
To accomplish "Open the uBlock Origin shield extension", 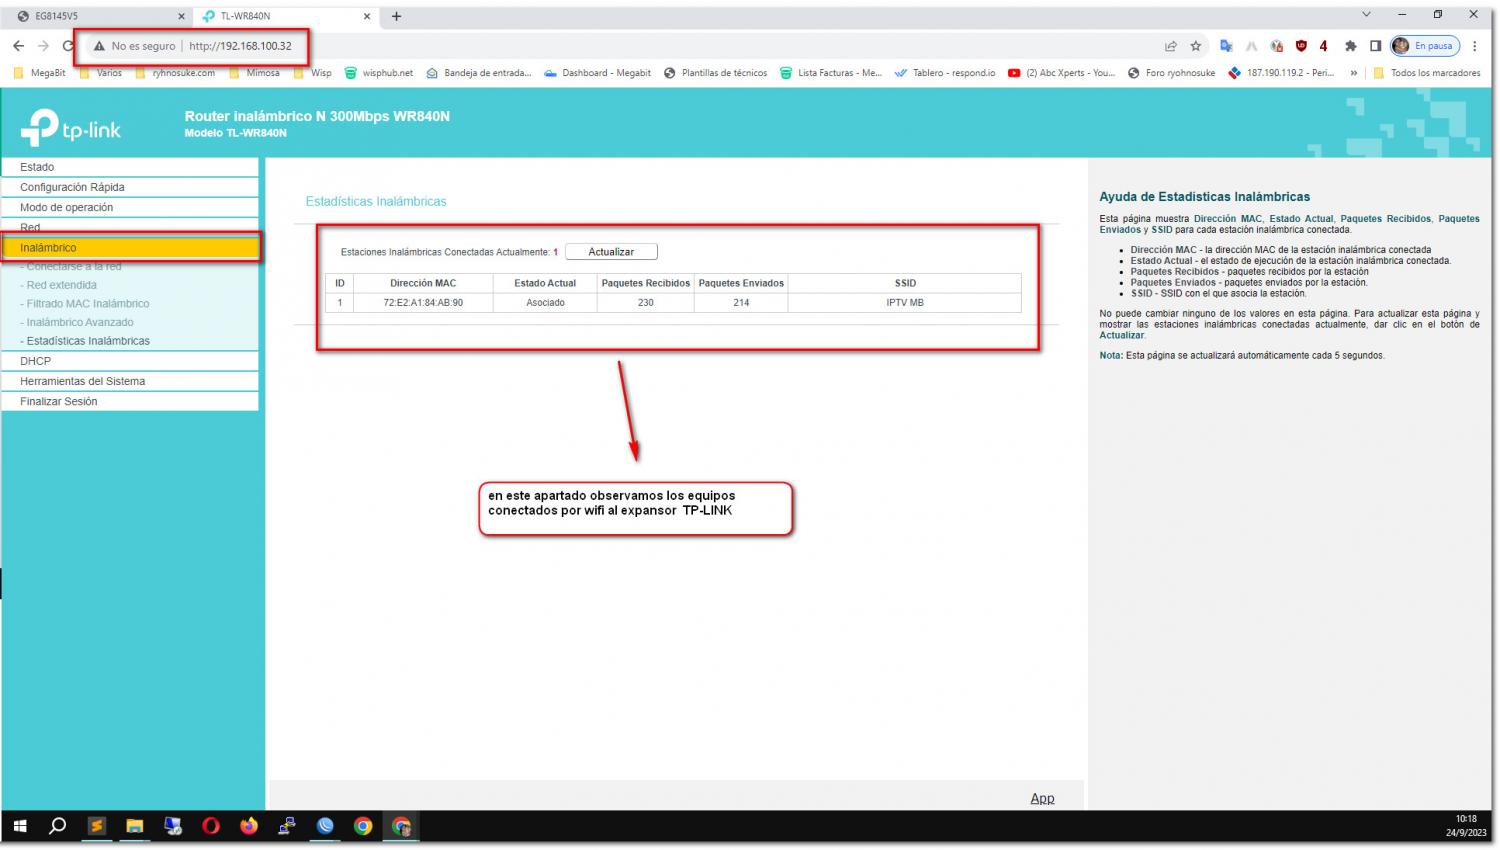I will point(1301,46).
